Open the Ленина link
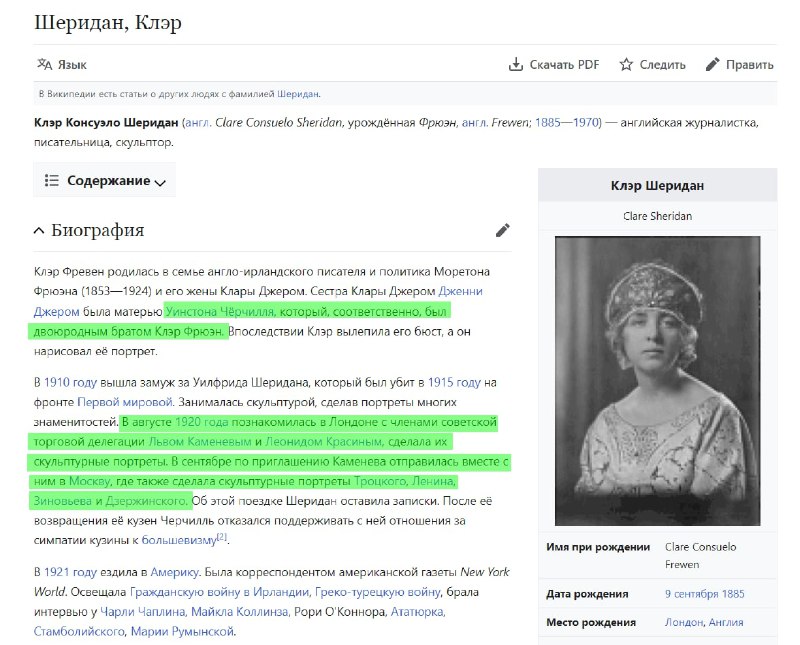The height and width of the screenshot is (645, 800). 433,481
